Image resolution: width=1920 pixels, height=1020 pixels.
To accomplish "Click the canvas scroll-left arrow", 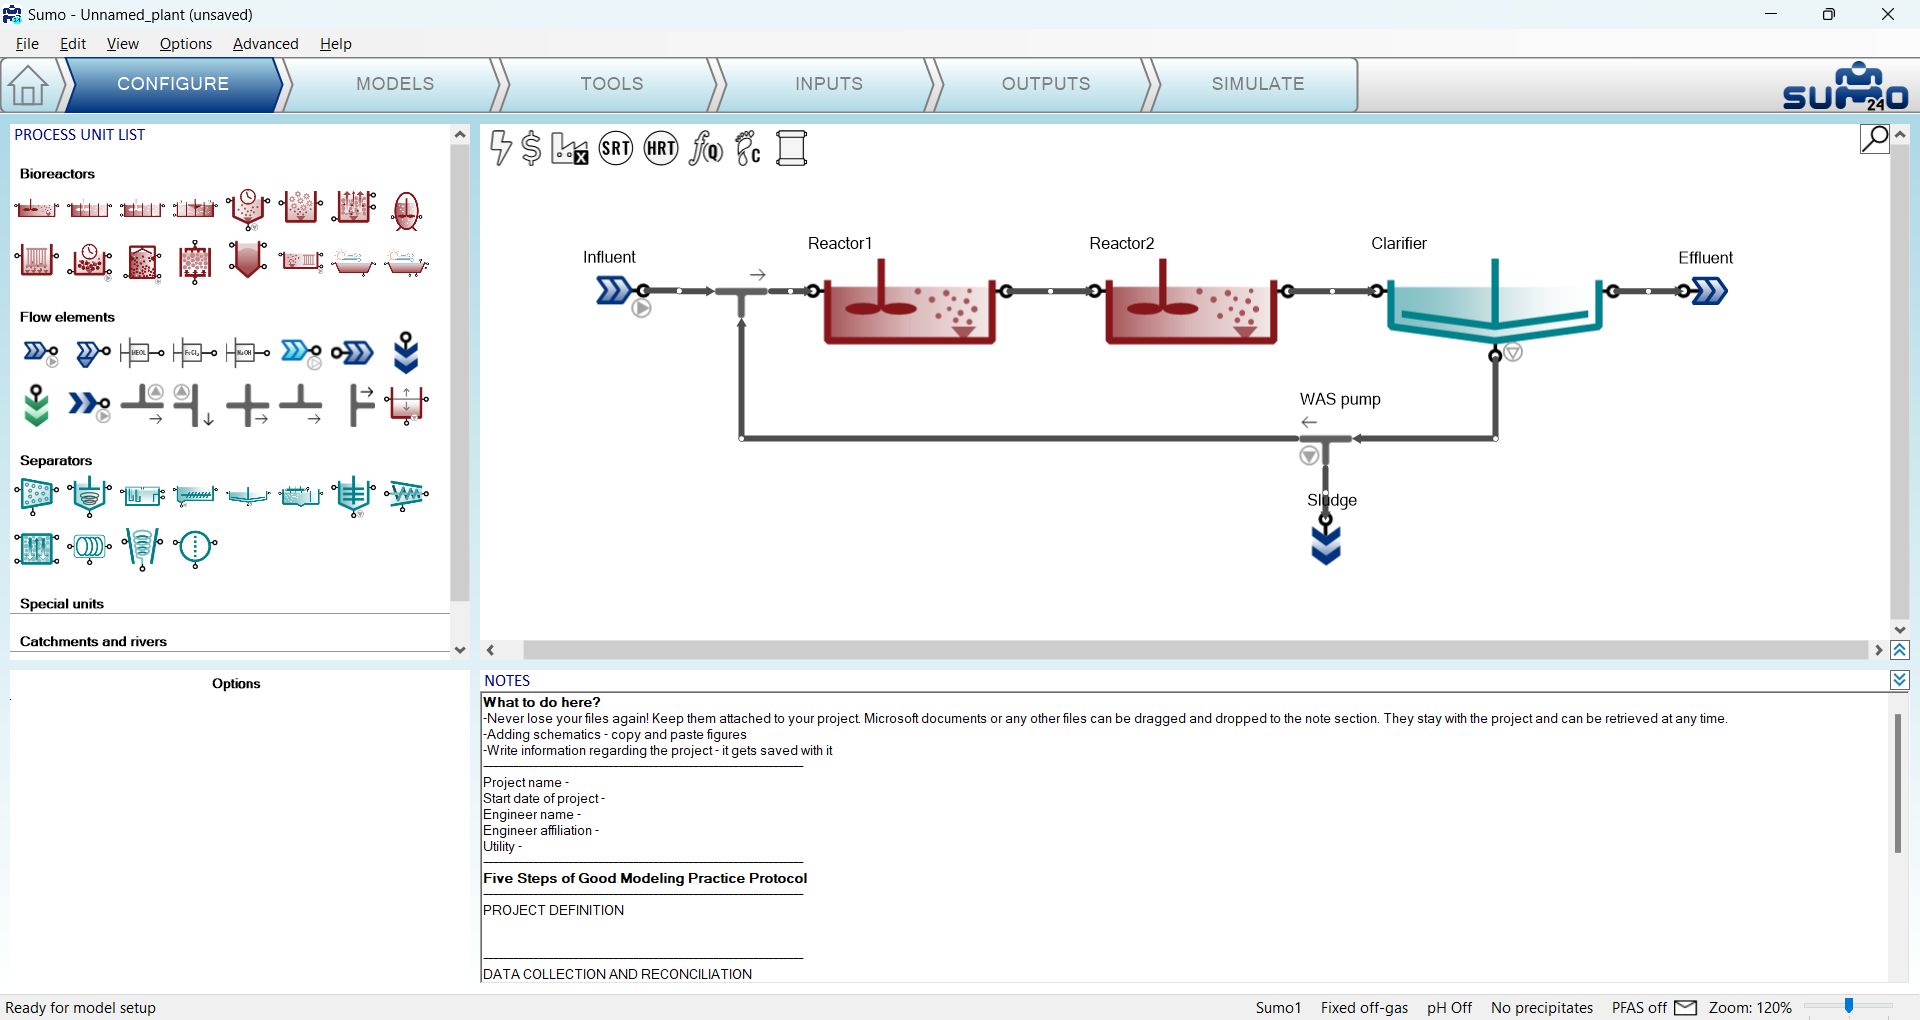I will (x=490, y=650).
